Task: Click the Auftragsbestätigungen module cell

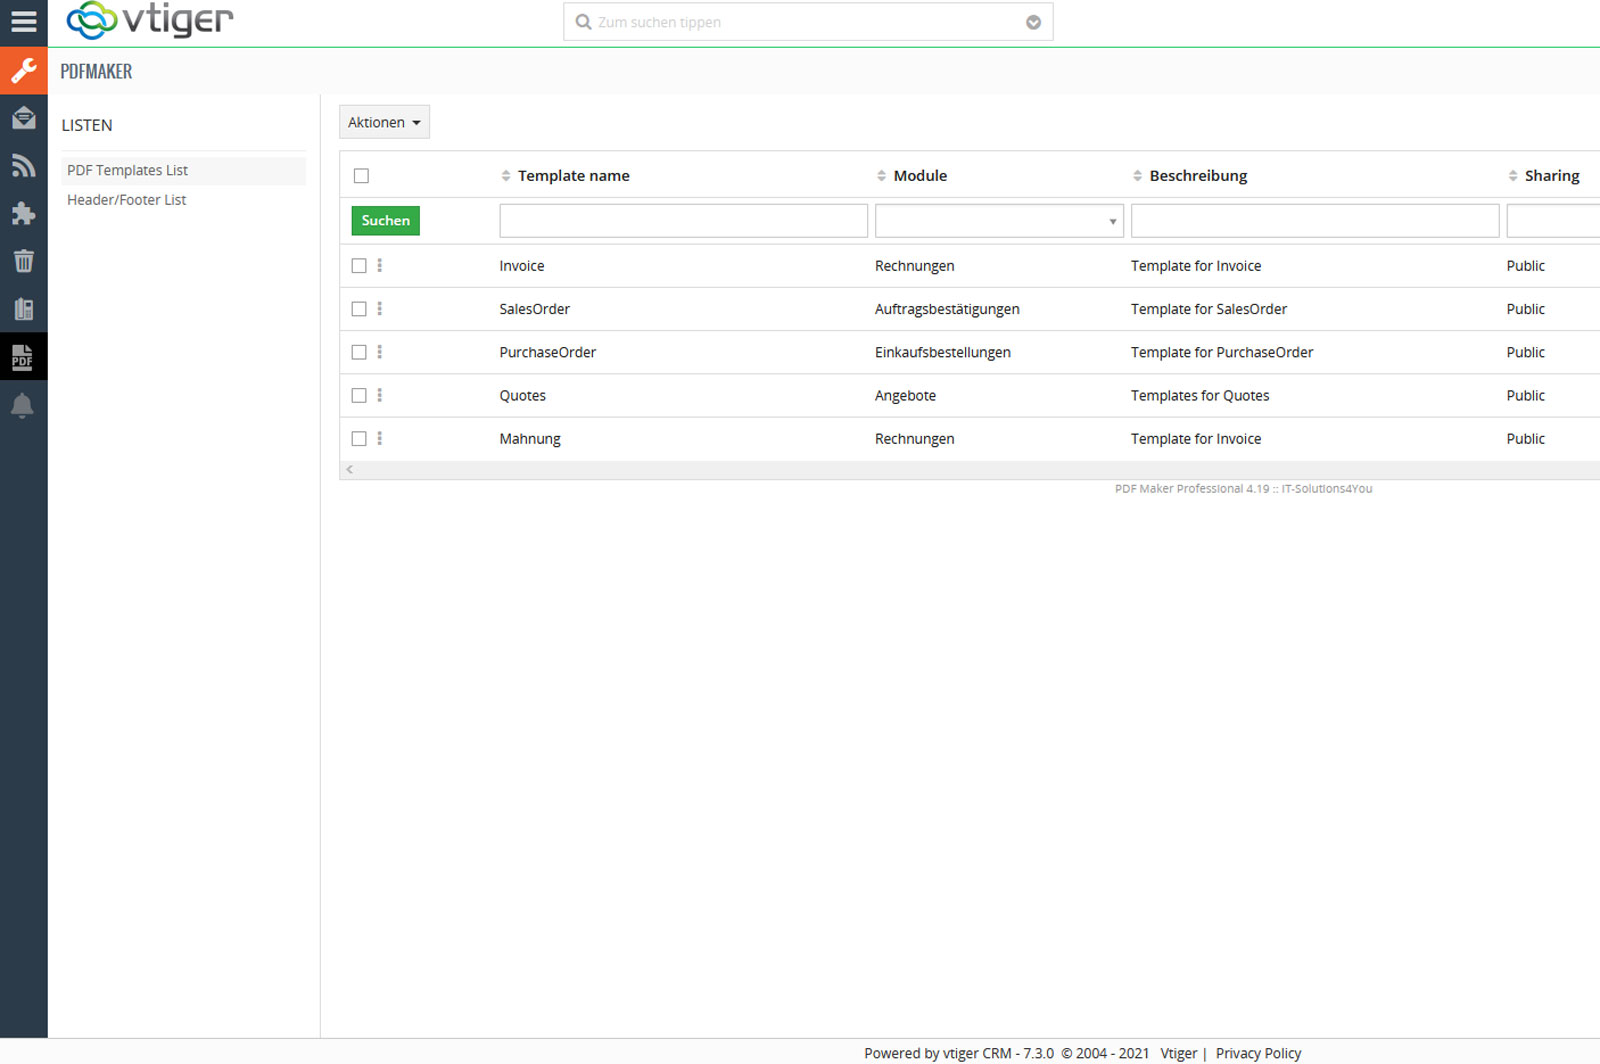Action: pos(947,309)
